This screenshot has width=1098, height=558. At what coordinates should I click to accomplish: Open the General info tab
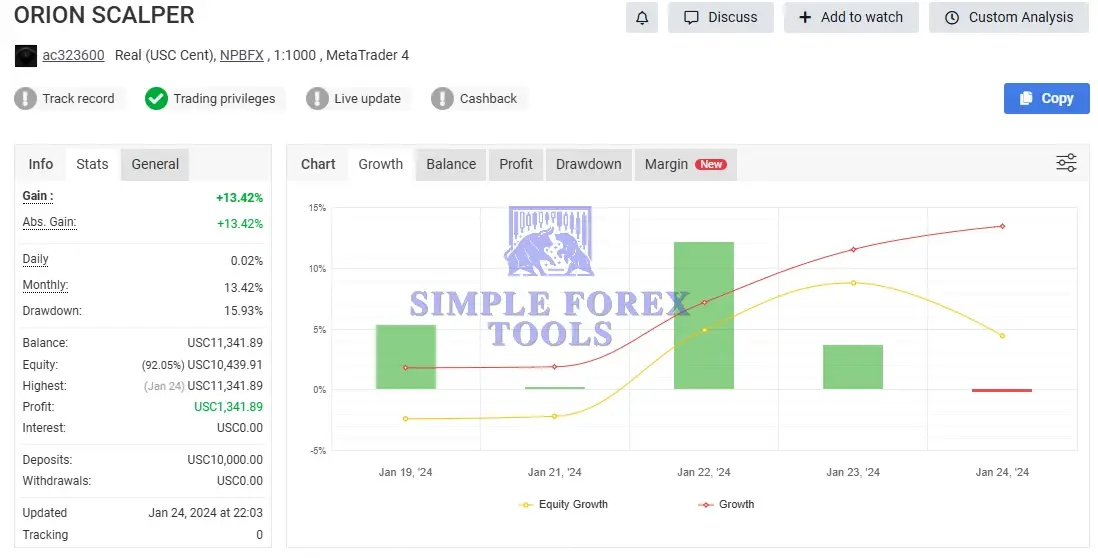(x=155, y=164)
